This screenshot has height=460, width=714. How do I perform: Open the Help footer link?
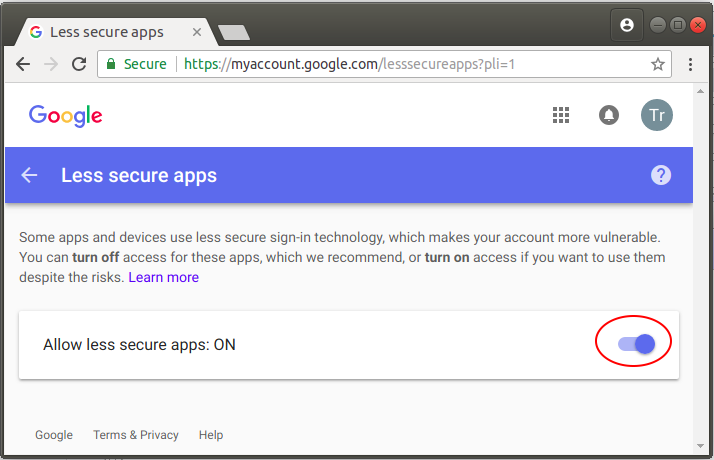[211, 435]
